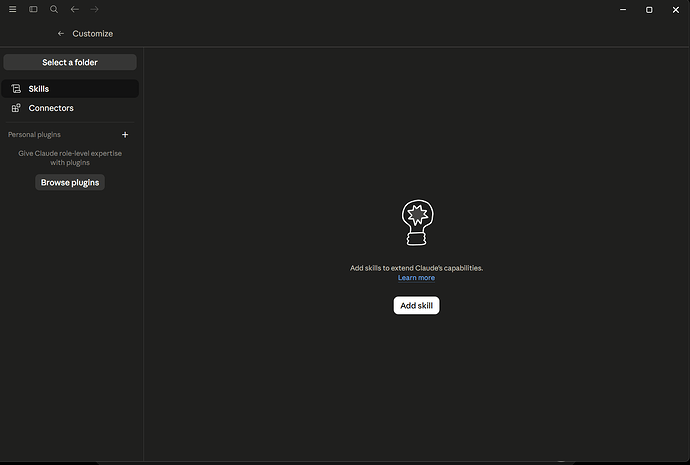Screen dimensions: 690x465
Task: Open the Connectors section
Action: [70, 108]
